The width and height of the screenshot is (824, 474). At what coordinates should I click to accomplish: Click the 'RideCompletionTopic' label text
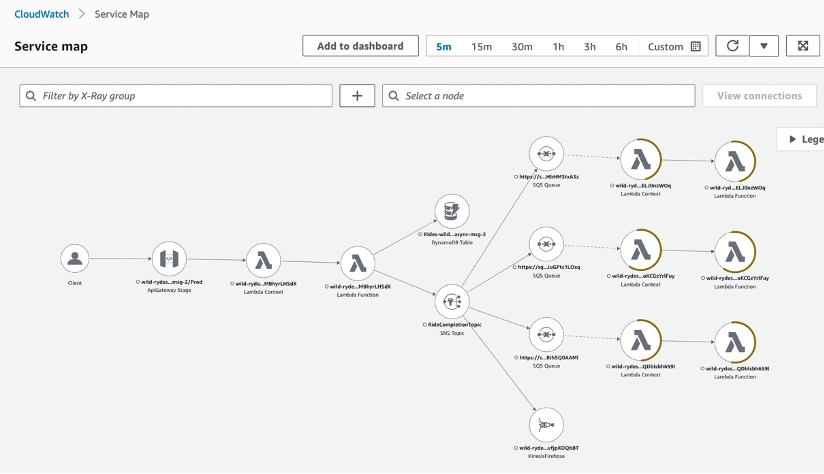pyautogui.click(x=455, y=325)
